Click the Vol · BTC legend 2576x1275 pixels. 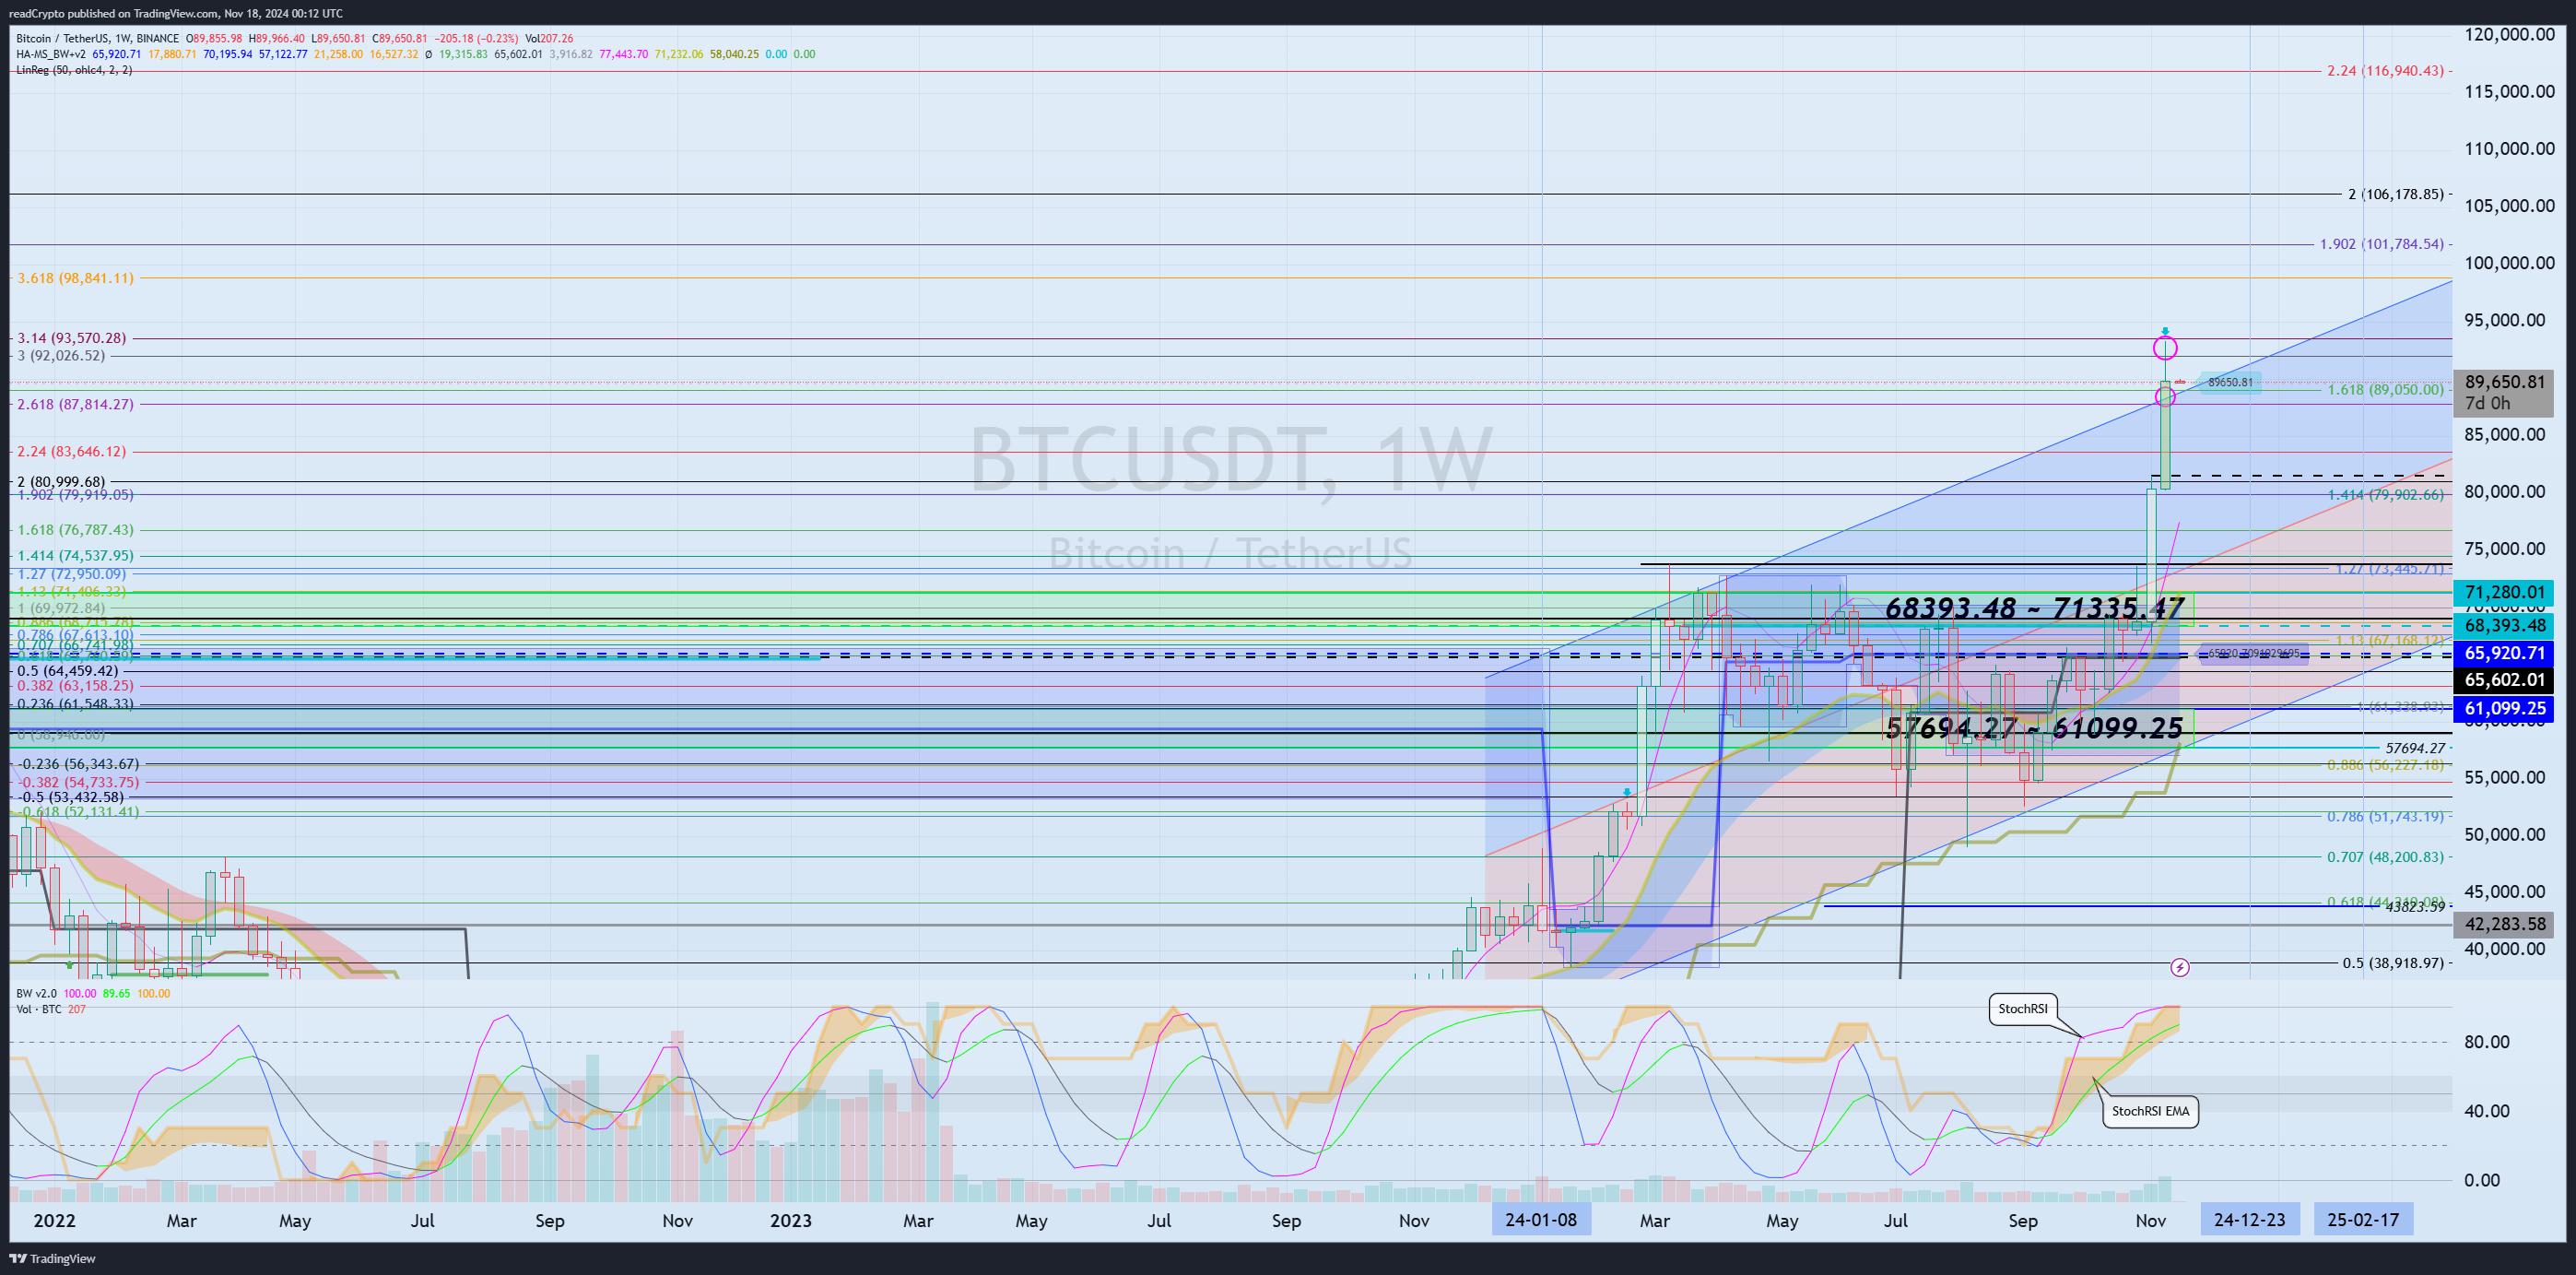click(38, 1009)
